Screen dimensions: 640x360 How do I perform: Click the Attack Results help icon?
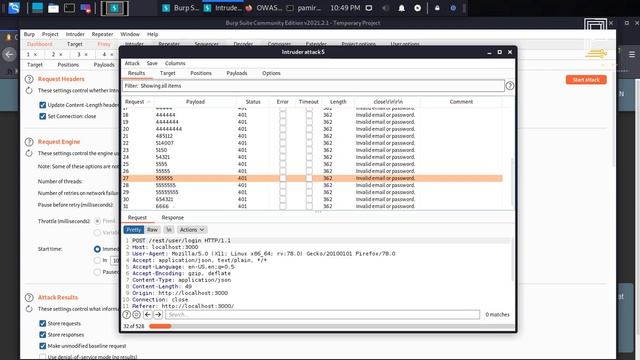29,298
